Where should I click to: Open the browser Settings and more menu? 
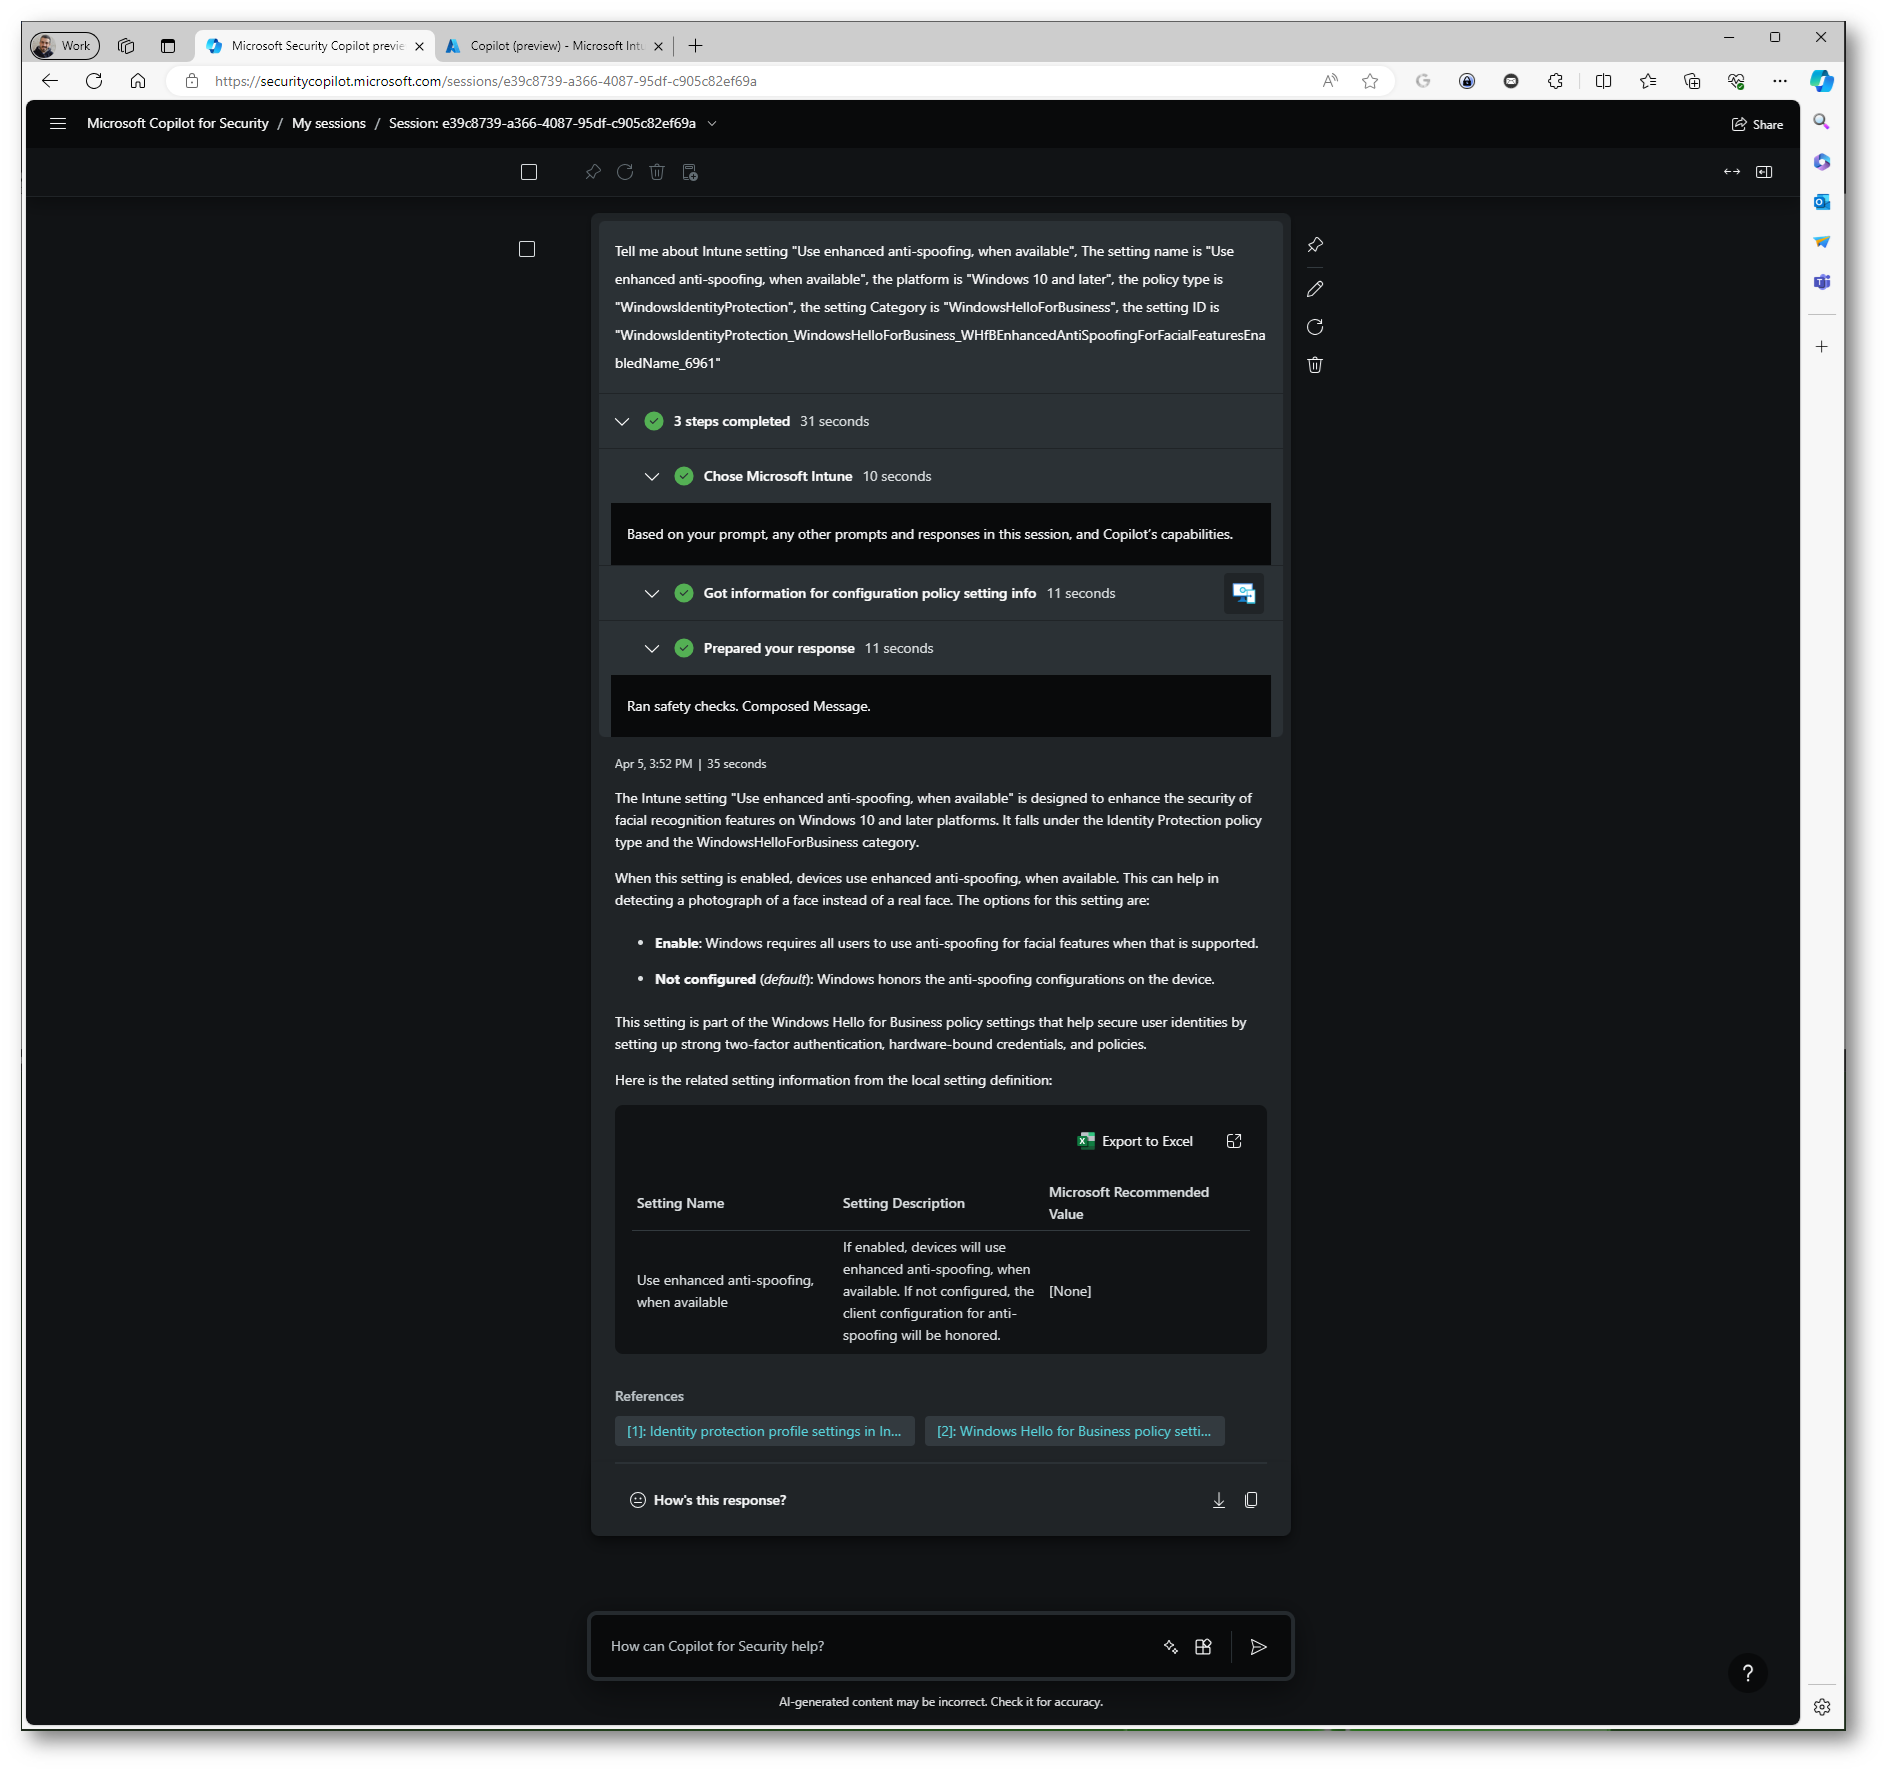pyautogui.click(x=1780, y=81)
